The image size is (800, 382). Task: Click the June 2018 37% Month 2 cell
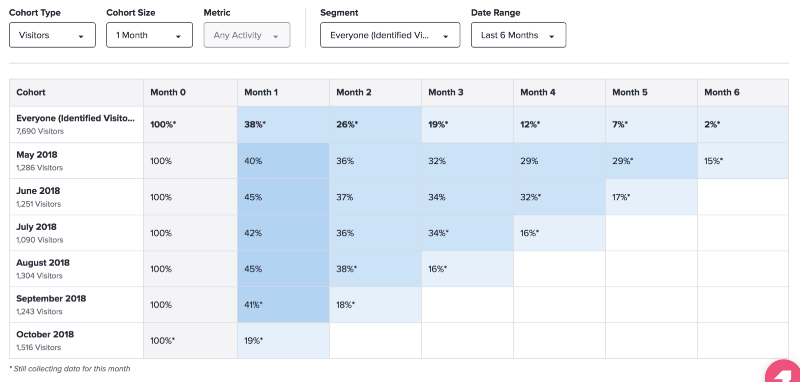click(x=376, y=197)
